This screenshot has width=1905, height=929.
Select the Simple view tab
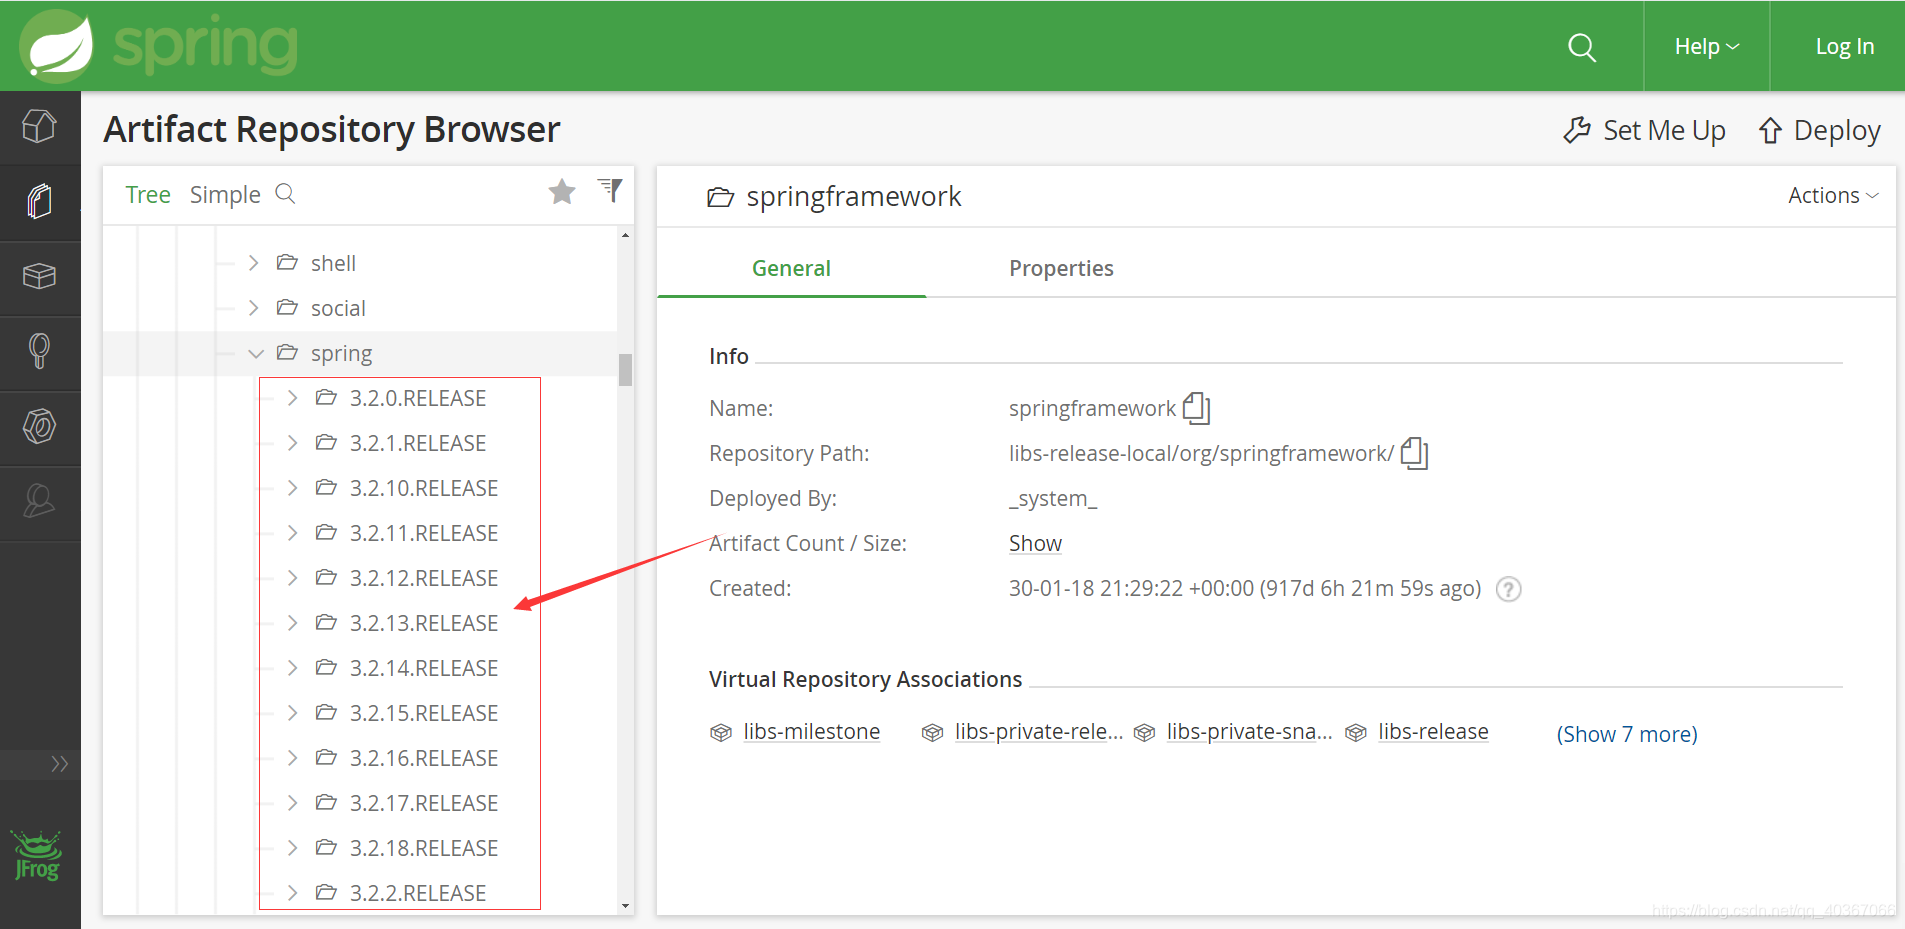tap(225, 194)
